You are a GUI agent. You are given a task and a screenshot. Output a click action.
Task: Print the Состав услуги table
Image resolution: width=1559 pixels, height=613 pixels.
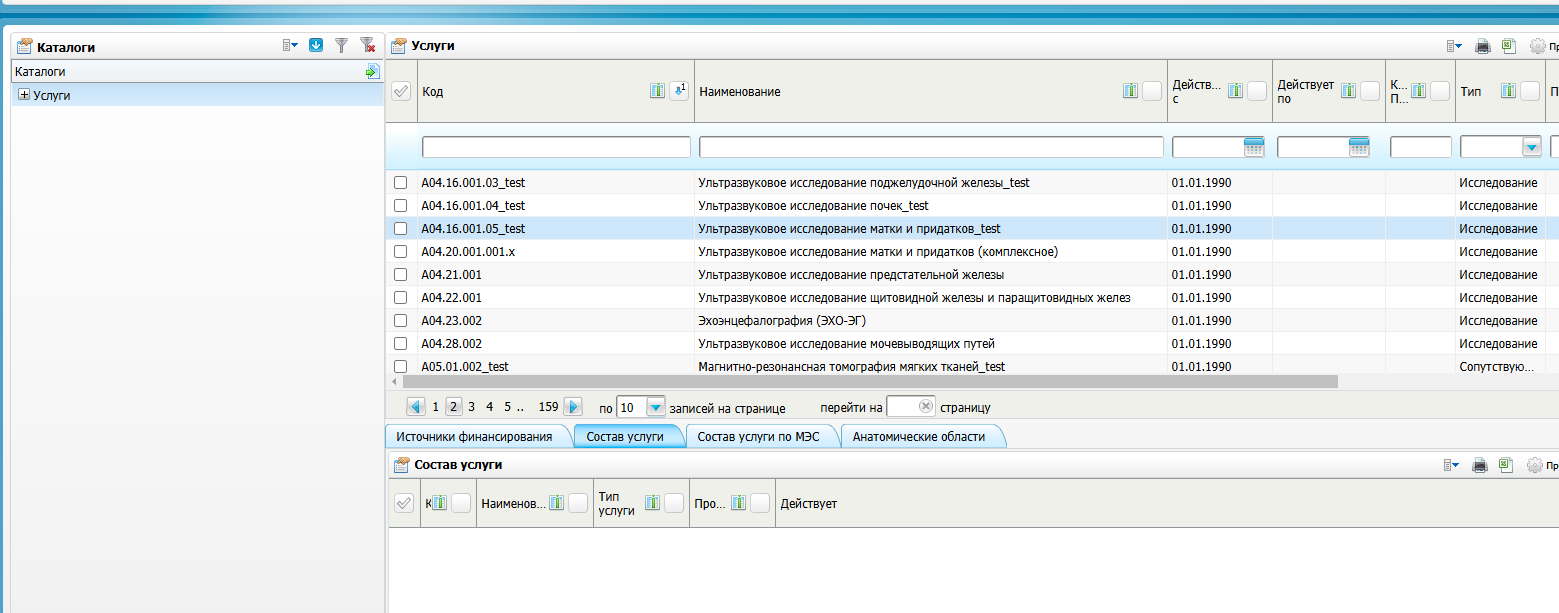coord(1481,465)
